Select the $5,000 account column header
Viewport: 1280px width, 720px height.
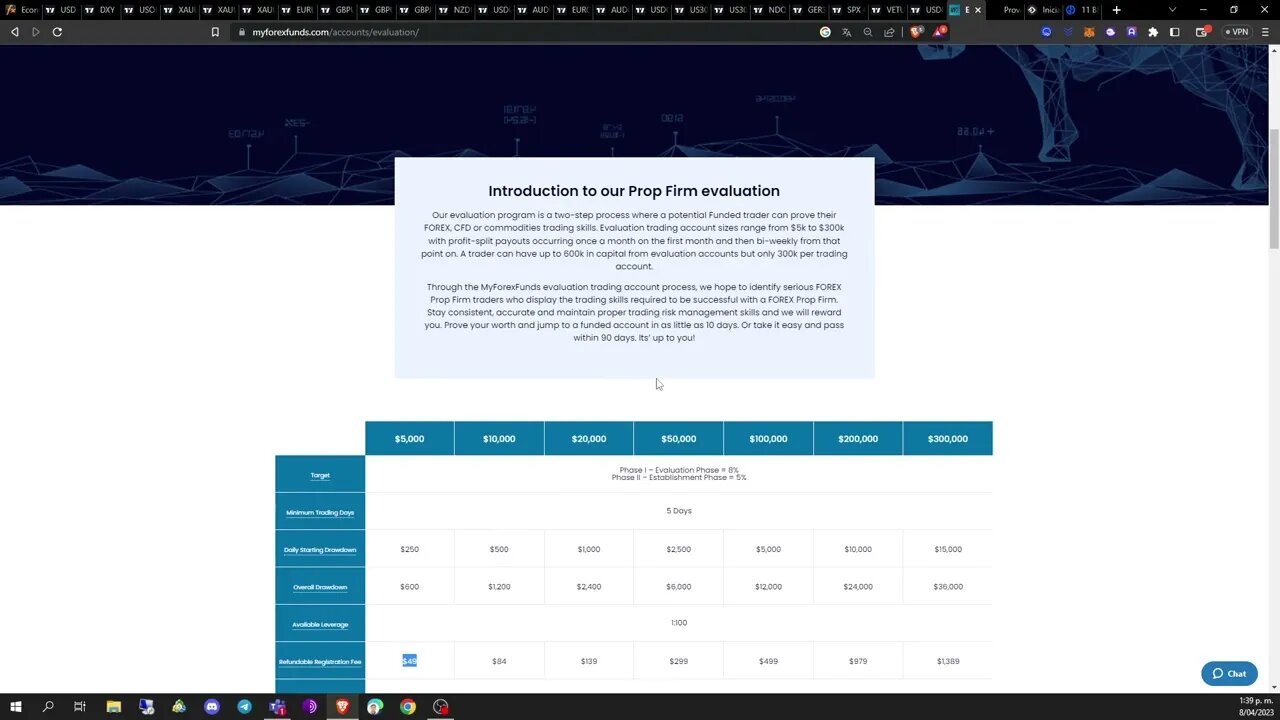pos(409,438)
